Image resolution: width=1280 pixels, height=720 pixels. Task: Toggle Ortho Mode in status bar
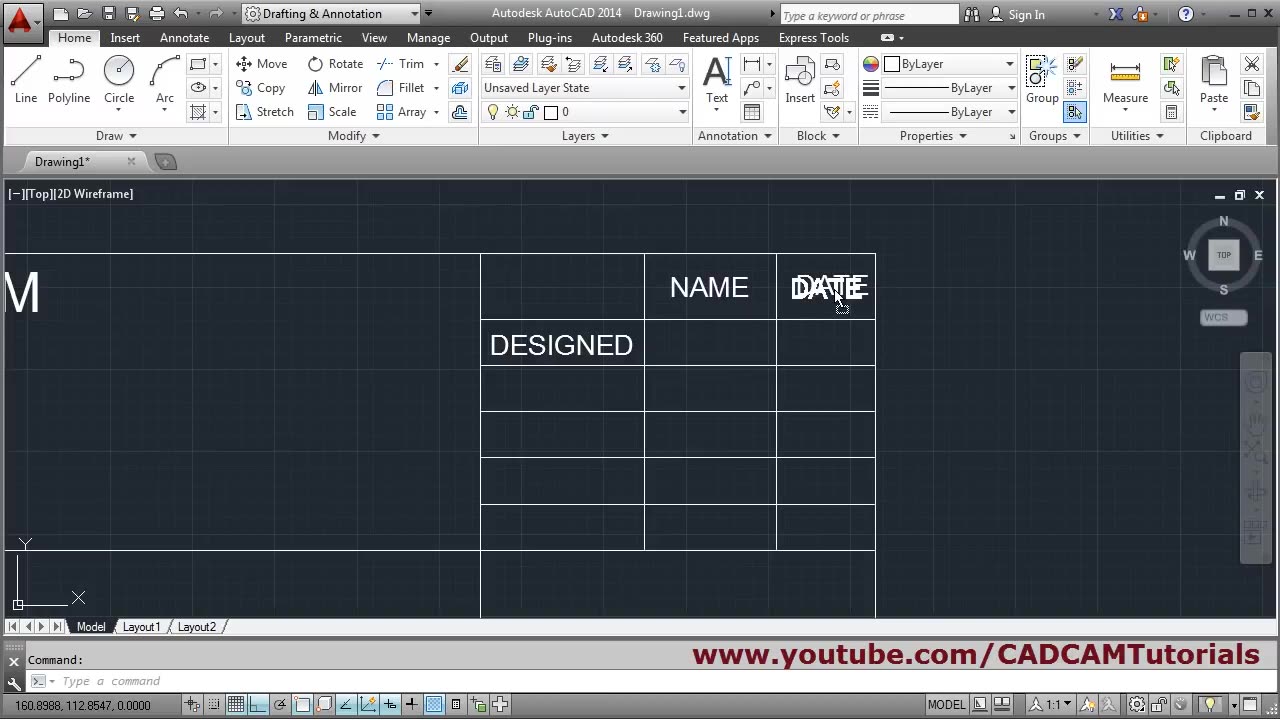(x=257, y=704)
